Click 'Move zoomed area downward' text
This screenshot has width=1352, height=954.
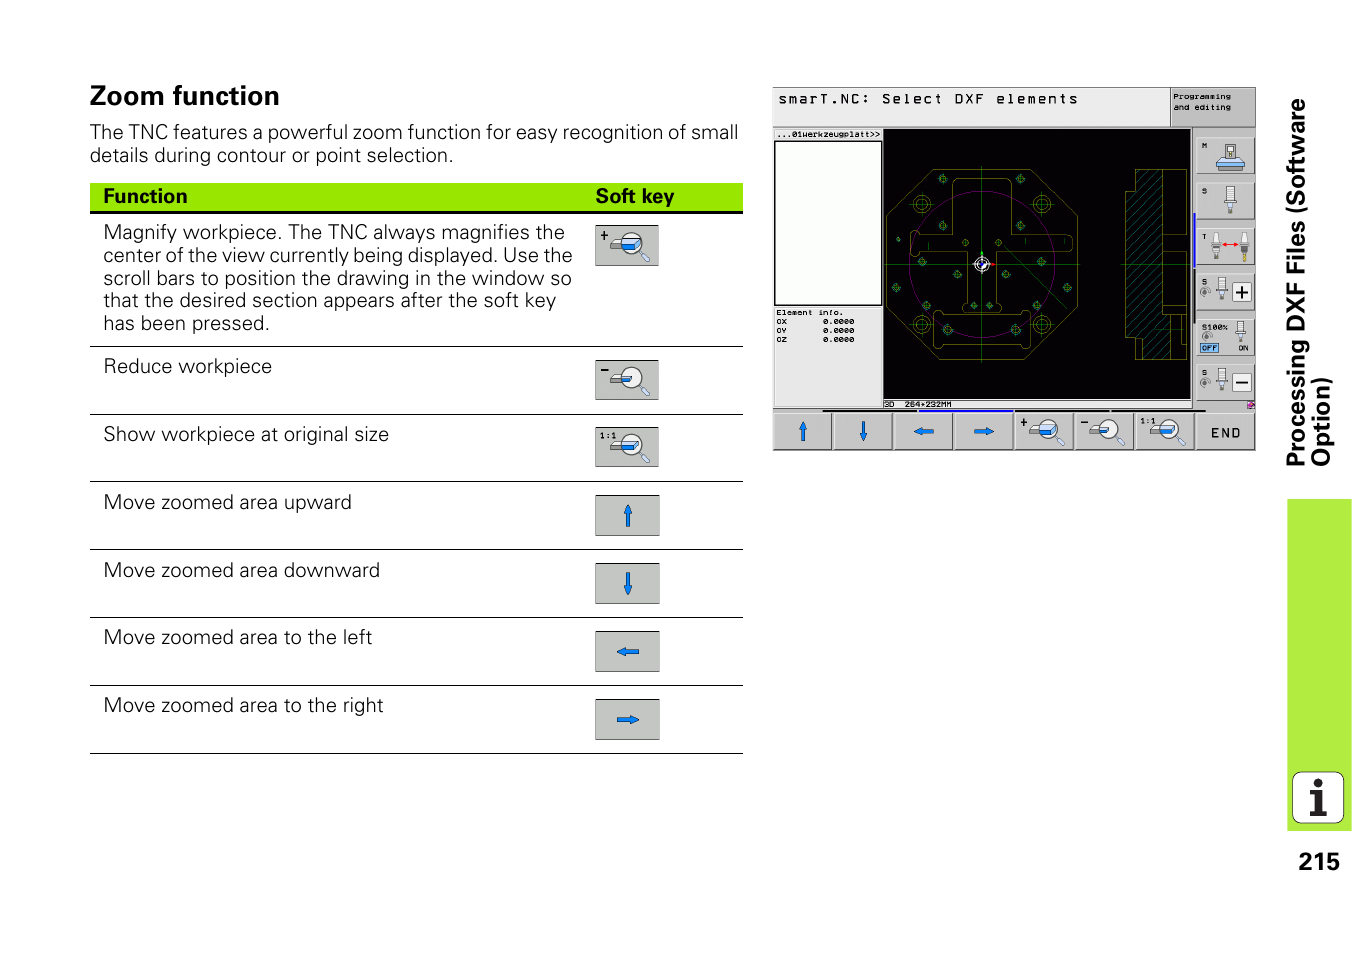tap(242, 571)
